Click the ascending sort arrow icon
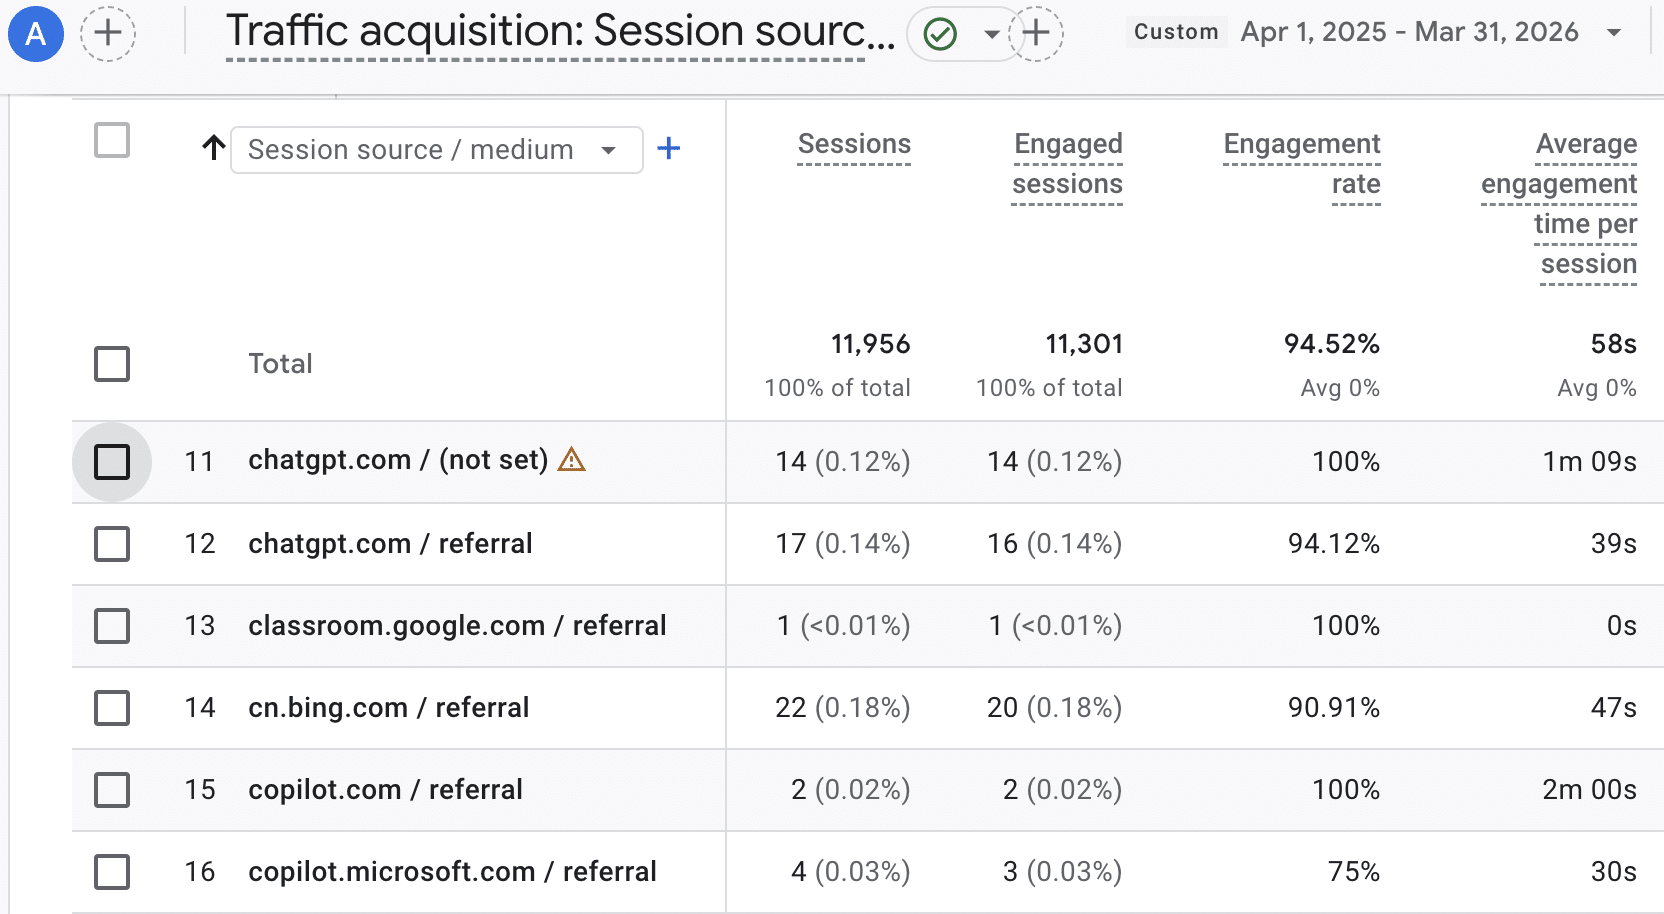The height and width of the screenshot is (914, 1664). tap(213, 149)
